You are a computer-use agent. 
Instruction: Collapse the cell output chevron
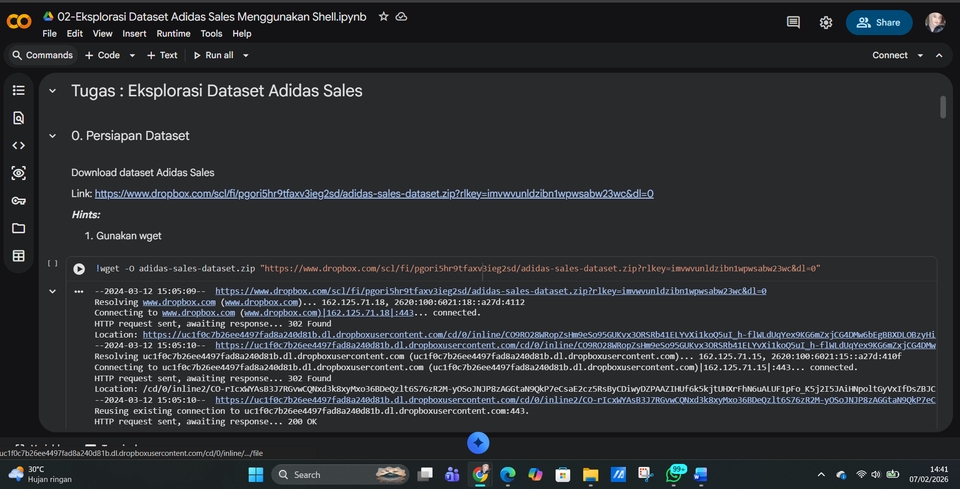pyautogui.click(x=53, y=291)
